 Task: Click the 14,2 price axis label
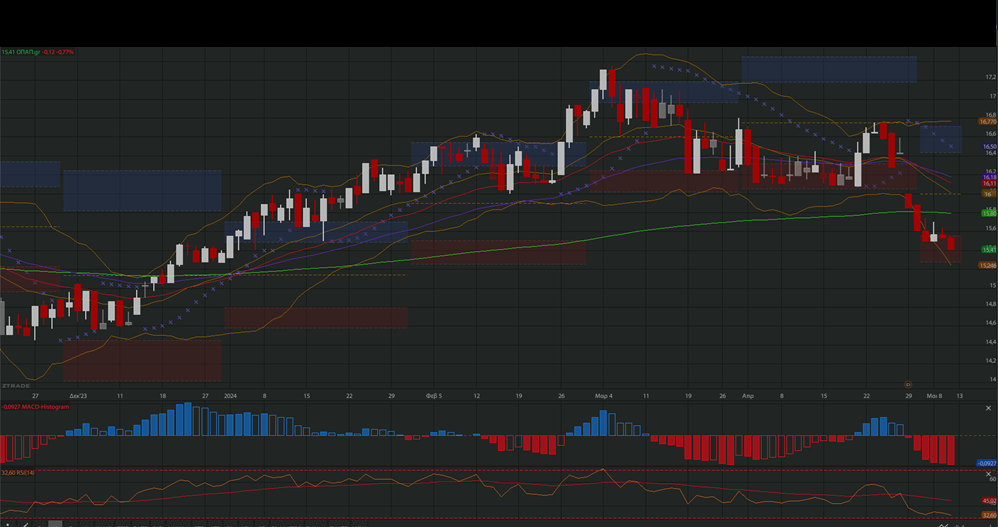coord(990,360)
